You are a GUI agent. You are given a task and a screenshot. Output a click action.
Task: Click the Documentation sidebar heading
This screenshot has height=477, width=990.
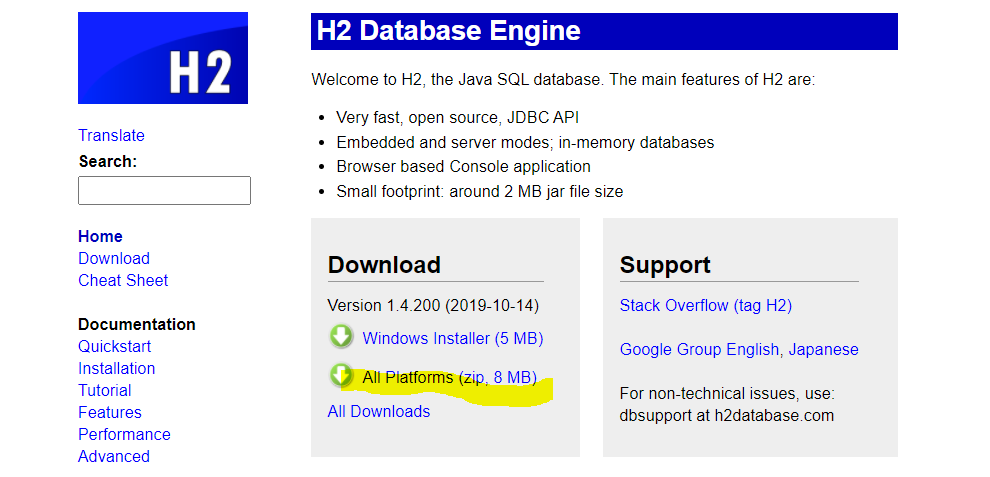point(136,325)
